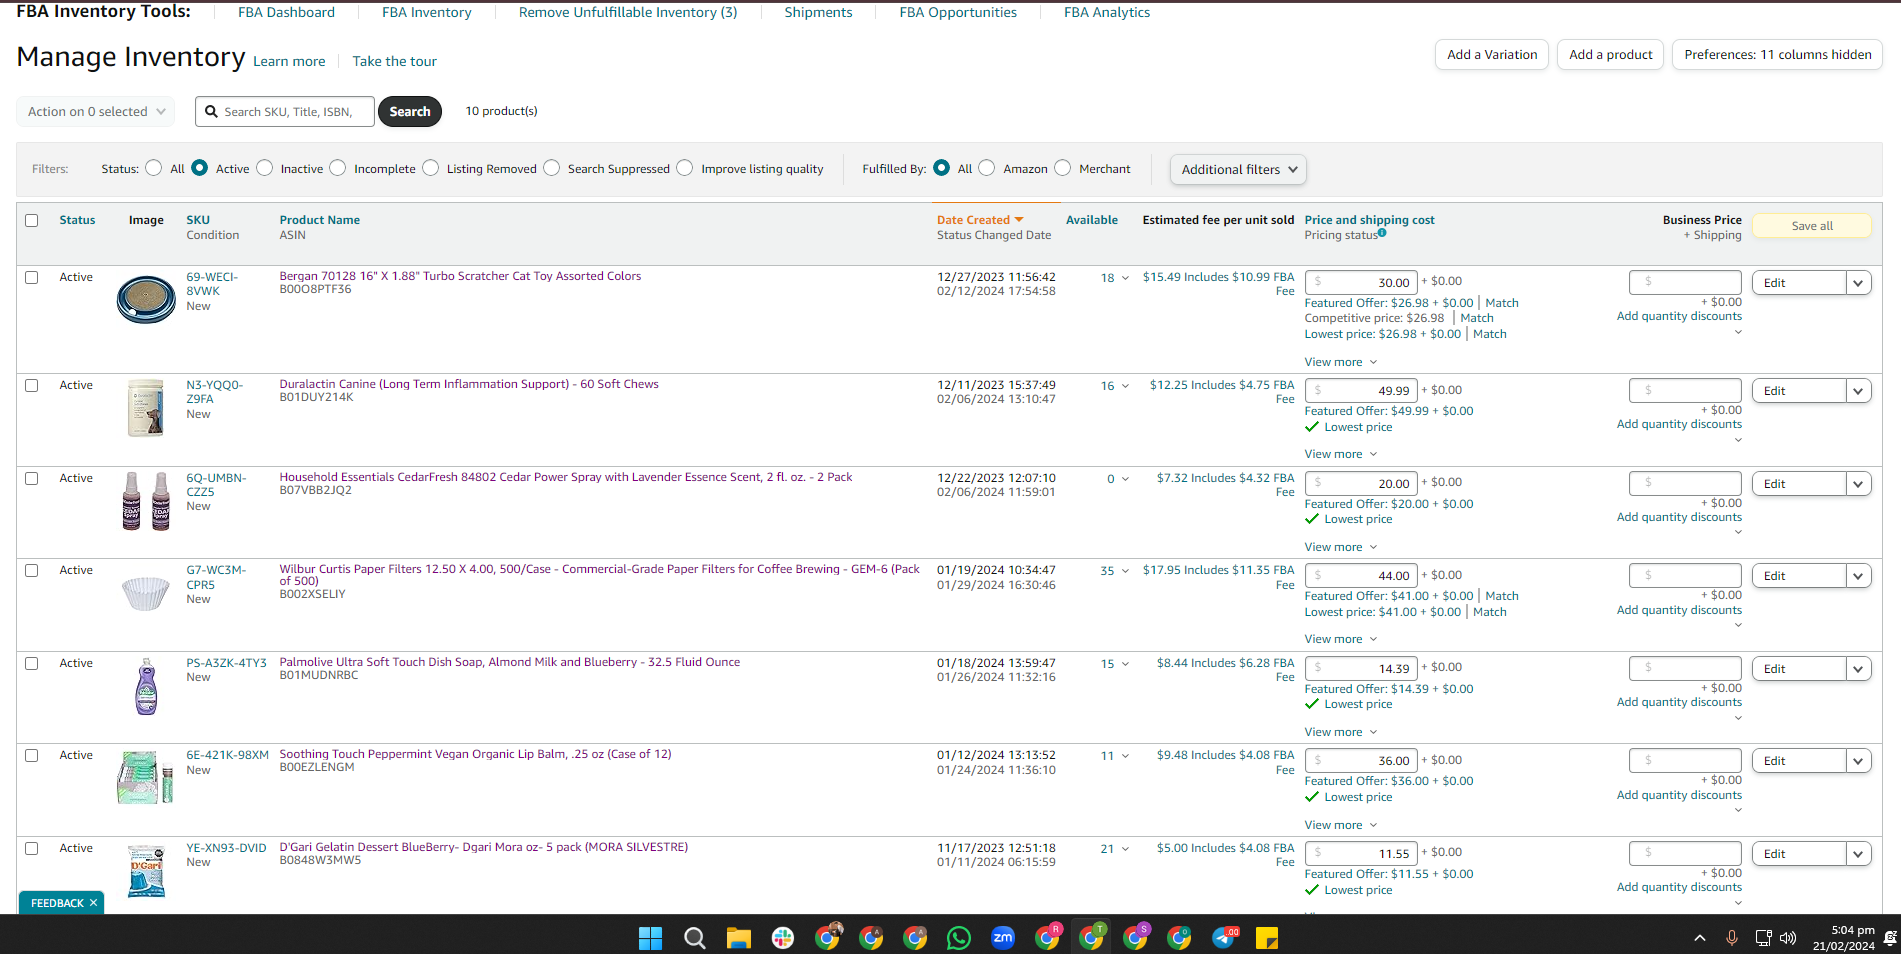Toggle the select-all products checkbox
This screenshot has width=1901, height=954.
pos(32,220)
